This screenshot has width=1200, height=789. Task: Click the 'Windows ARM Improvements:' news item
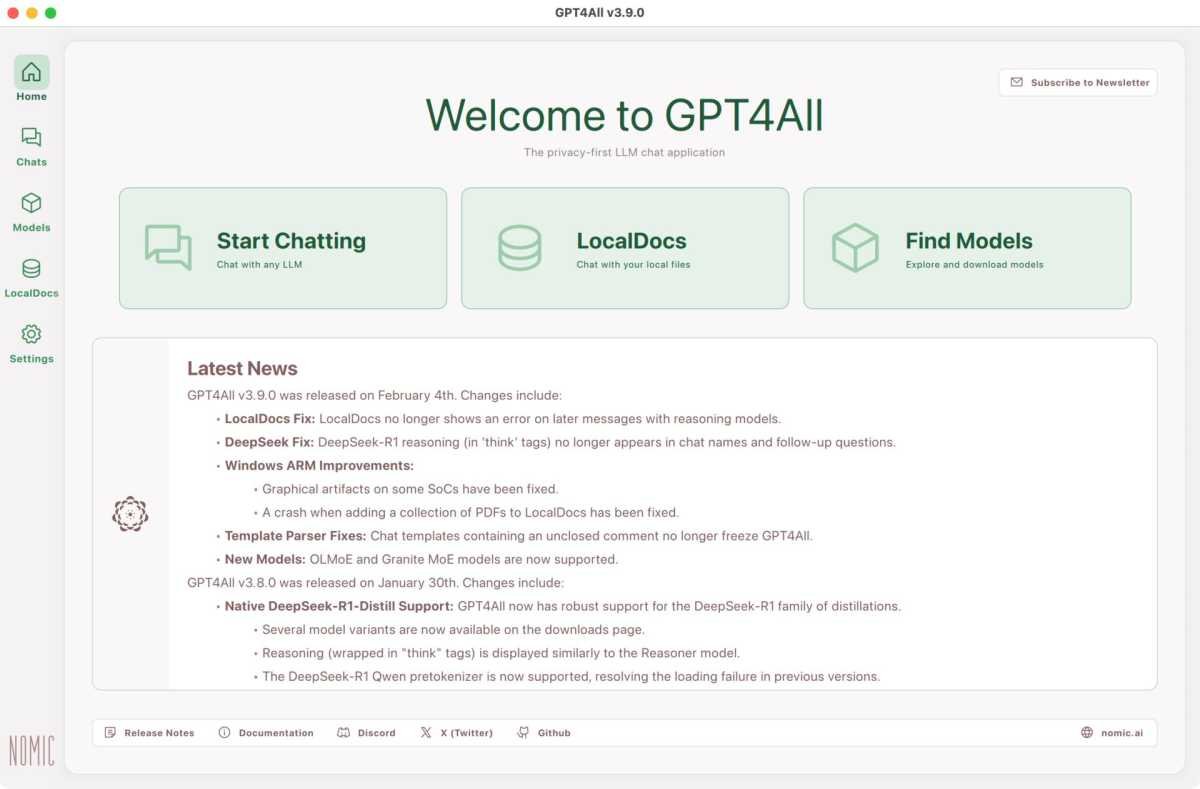319,466
